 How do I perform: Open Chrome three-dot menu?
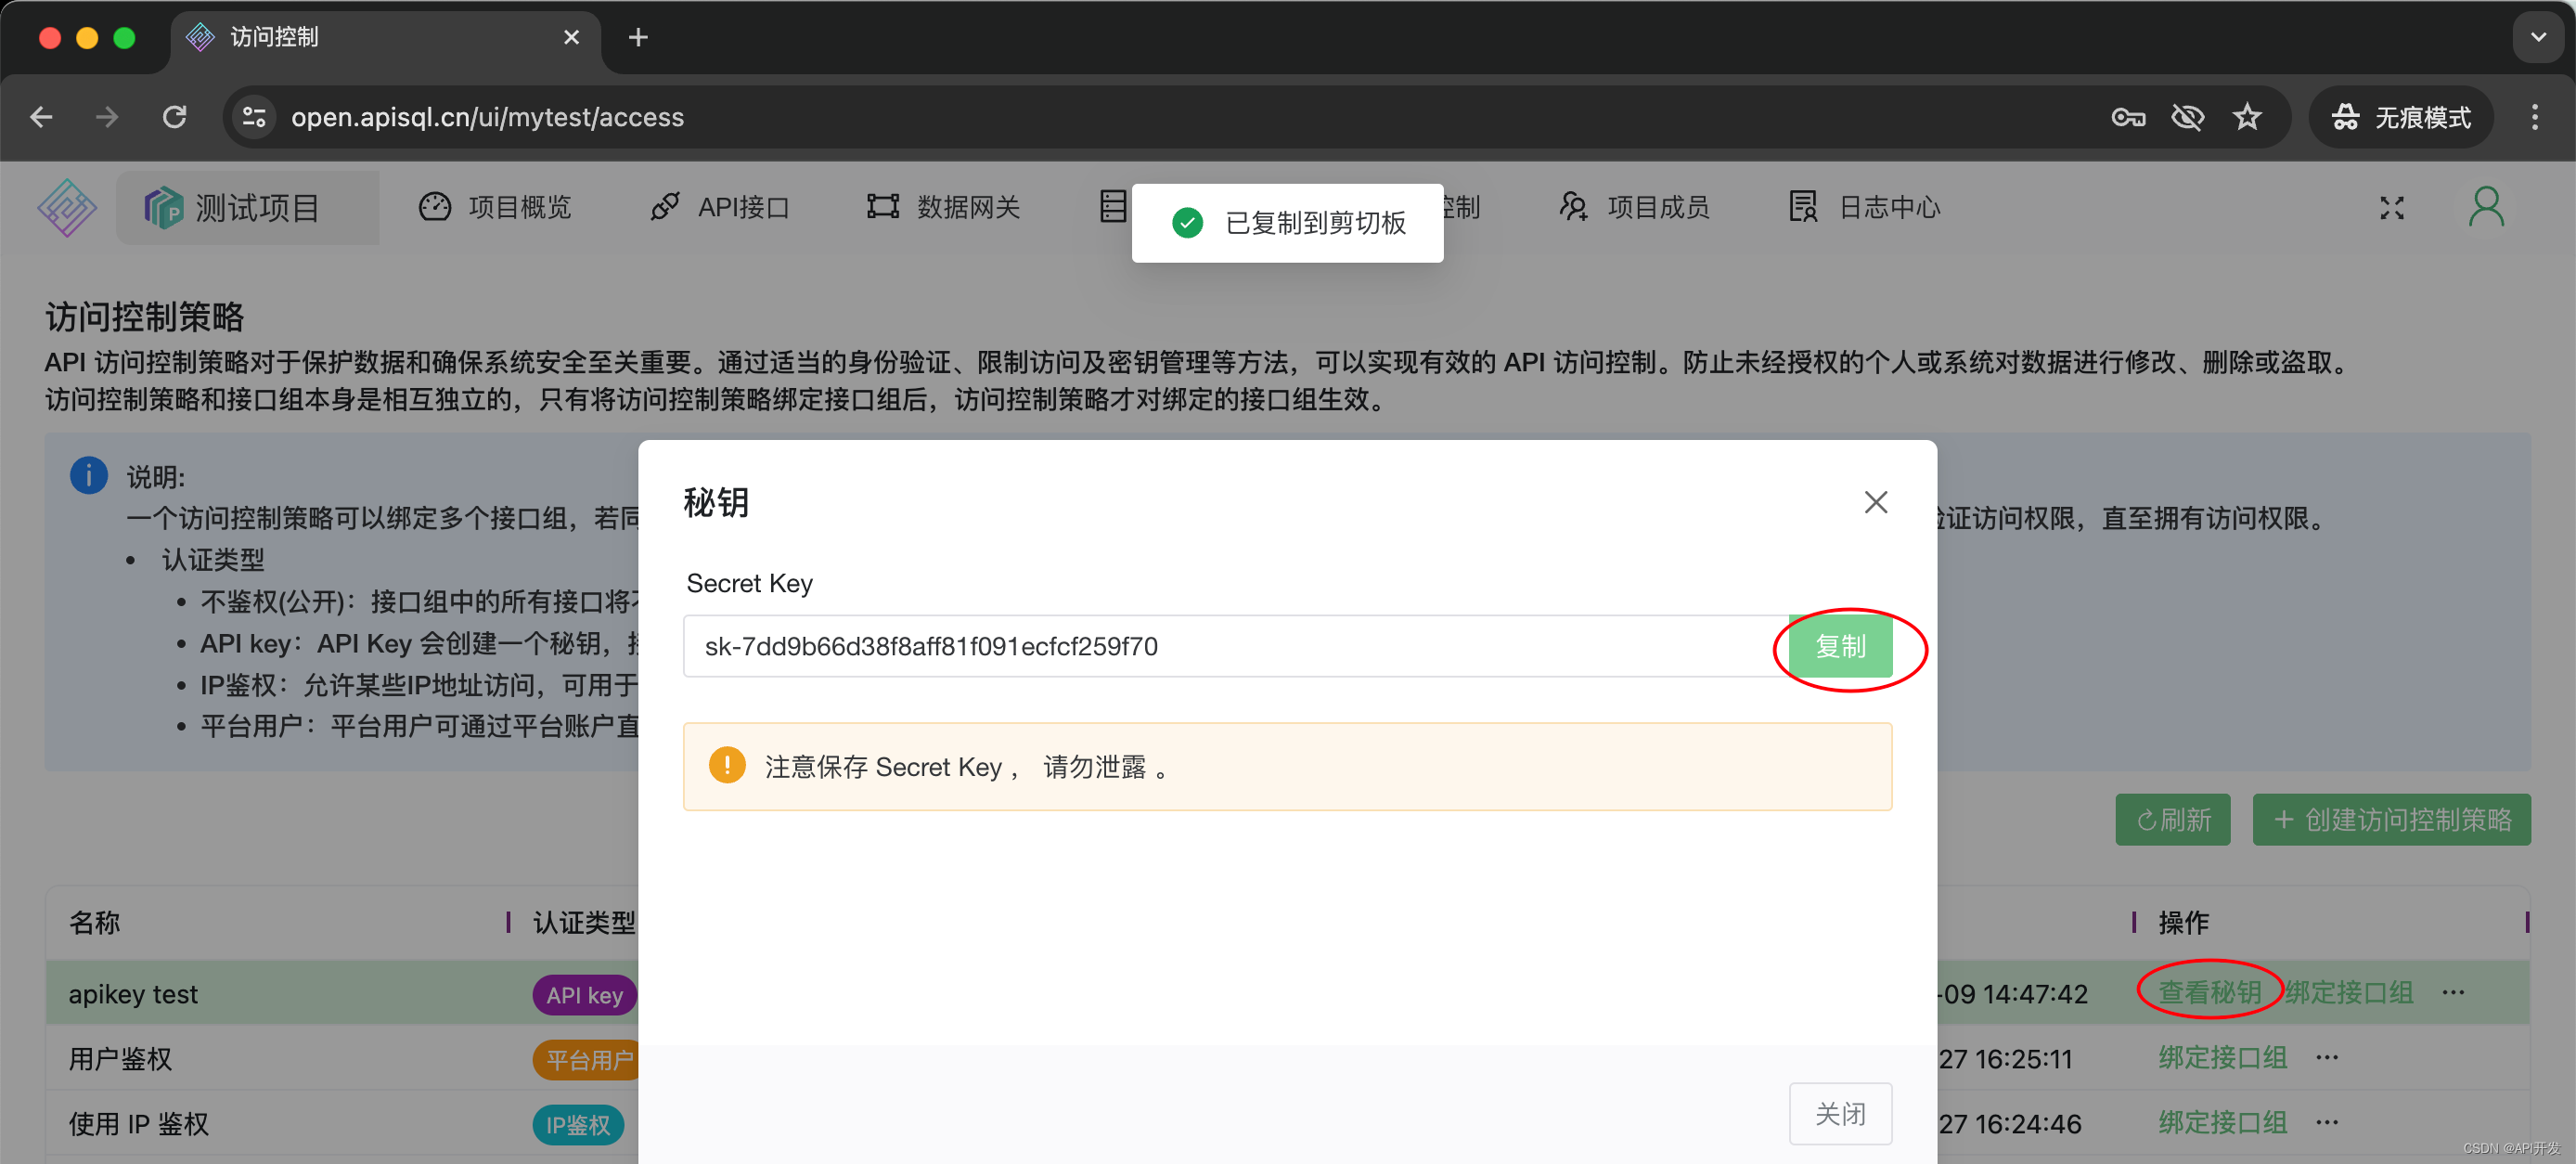[2534, 118]
